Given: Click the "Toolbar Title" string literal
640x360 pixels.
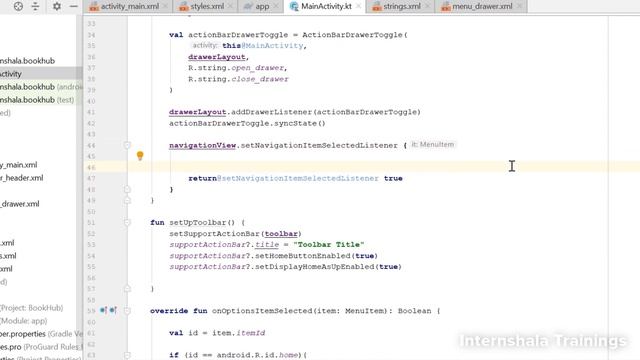Looking at the screenshot, I should (x=329, y=244).
